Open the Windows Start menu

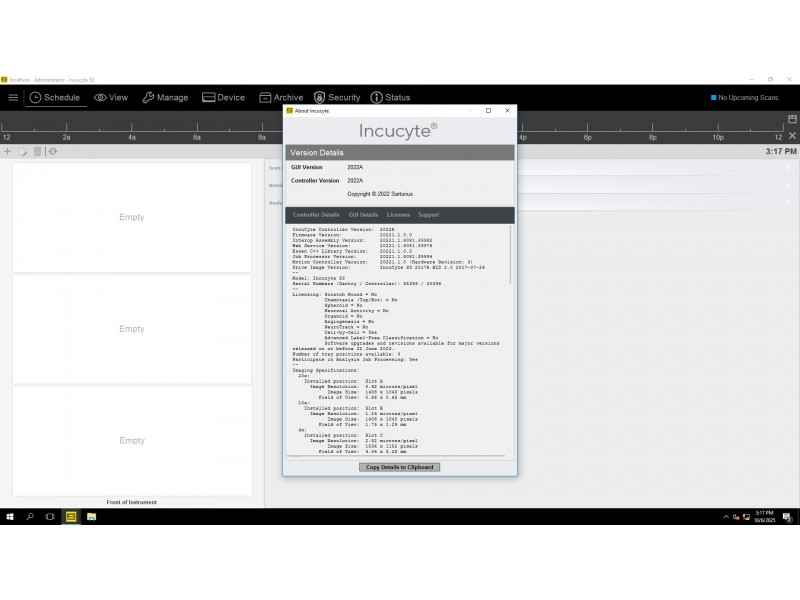tap(10, 517)
